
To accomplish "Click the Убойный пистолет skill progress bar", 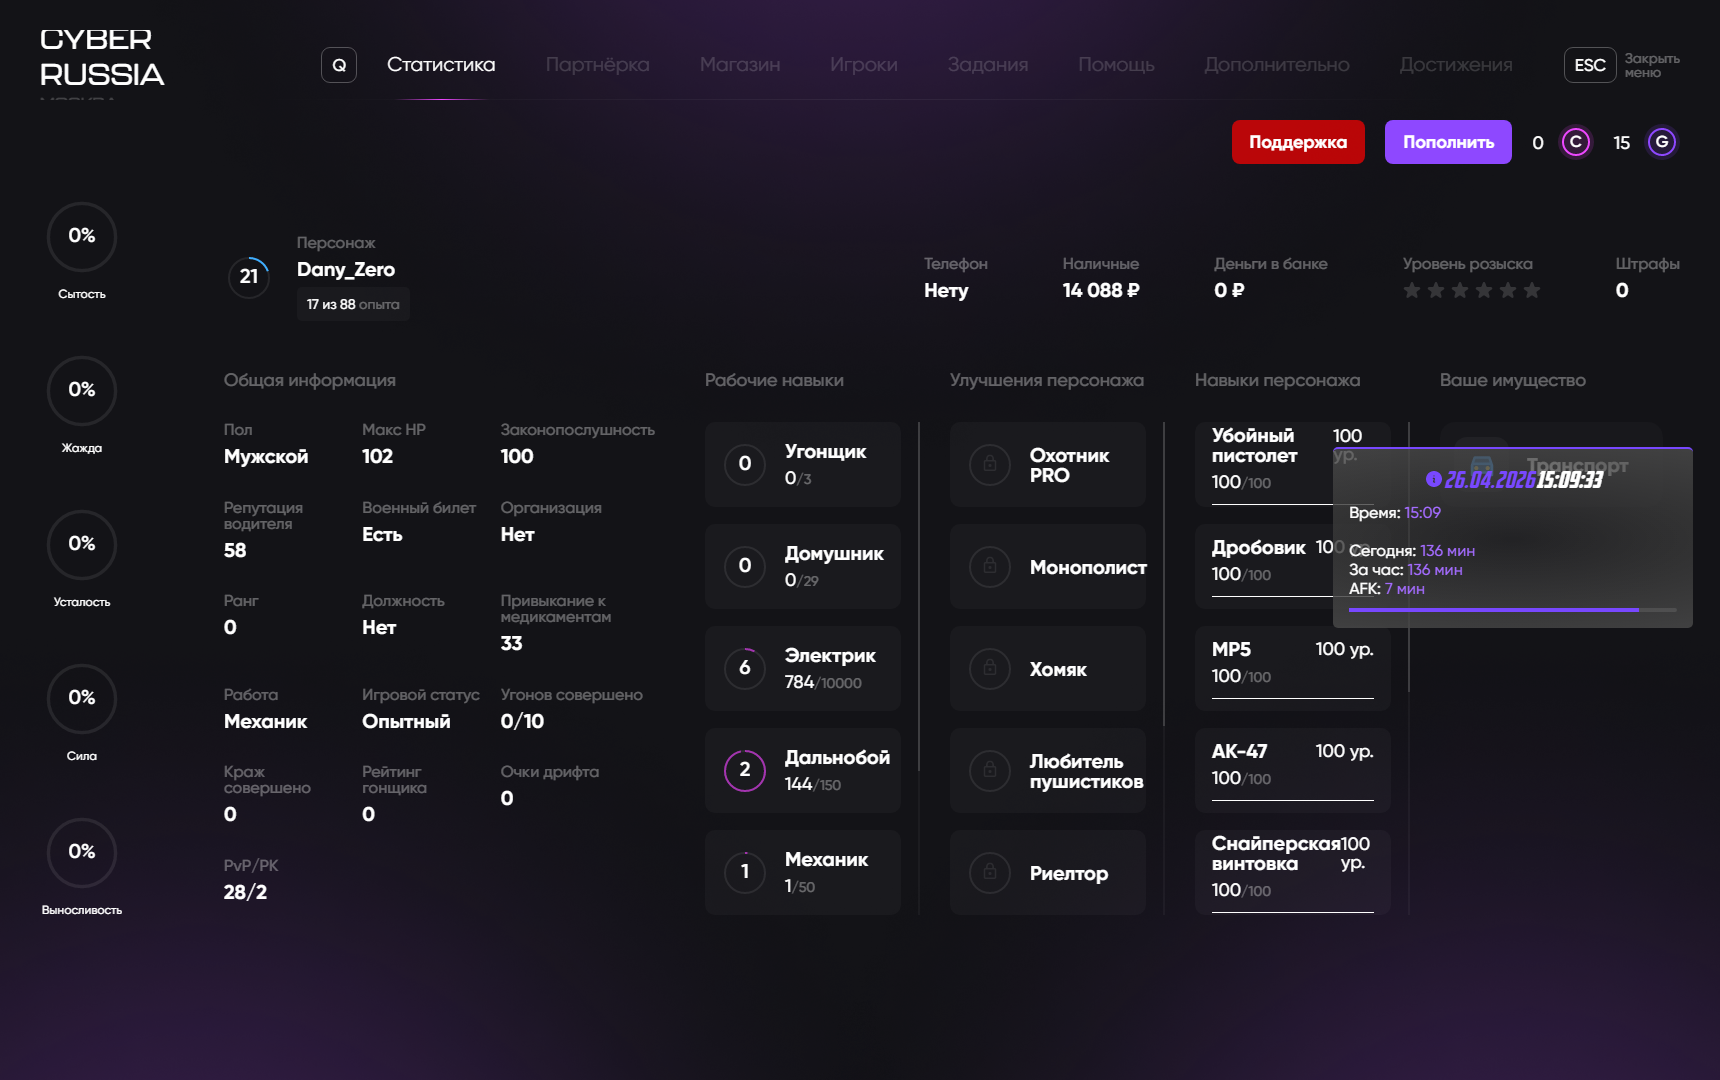I will (x=1272, y=503).
